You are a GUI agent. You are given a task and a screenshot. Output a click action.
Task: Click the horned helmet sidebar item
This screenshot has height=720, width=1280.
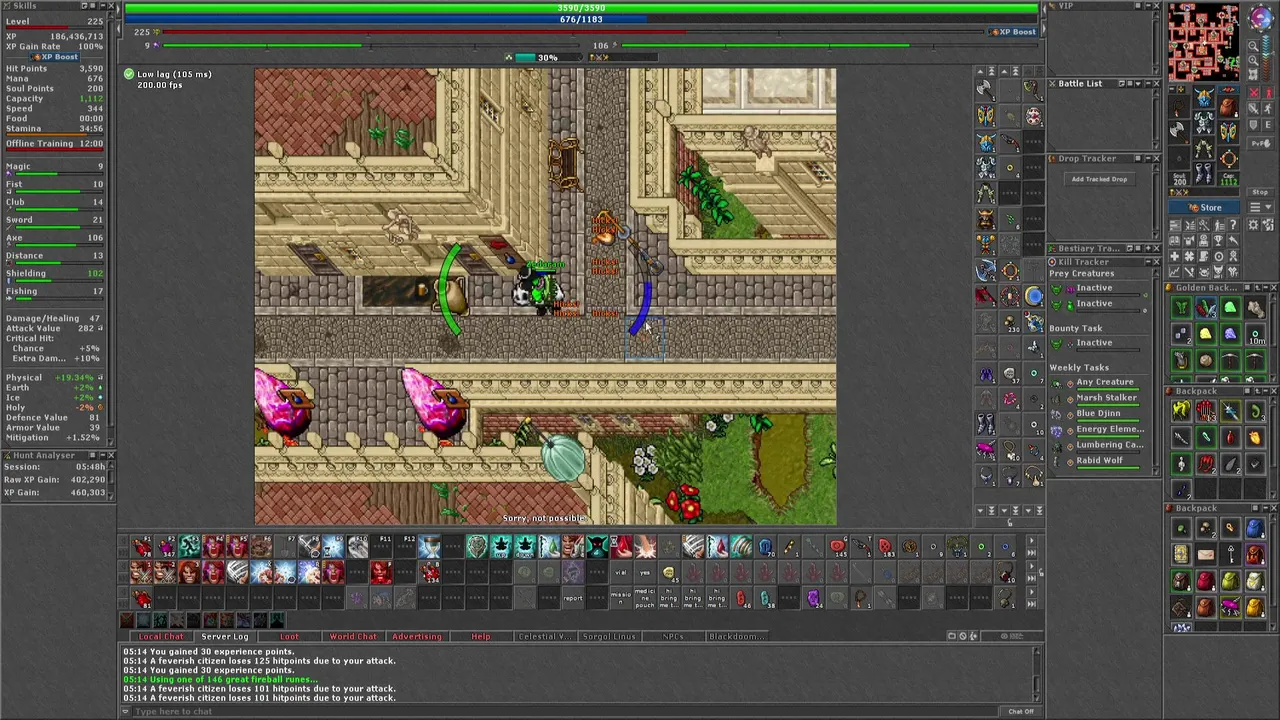click(x=985, y=218)
